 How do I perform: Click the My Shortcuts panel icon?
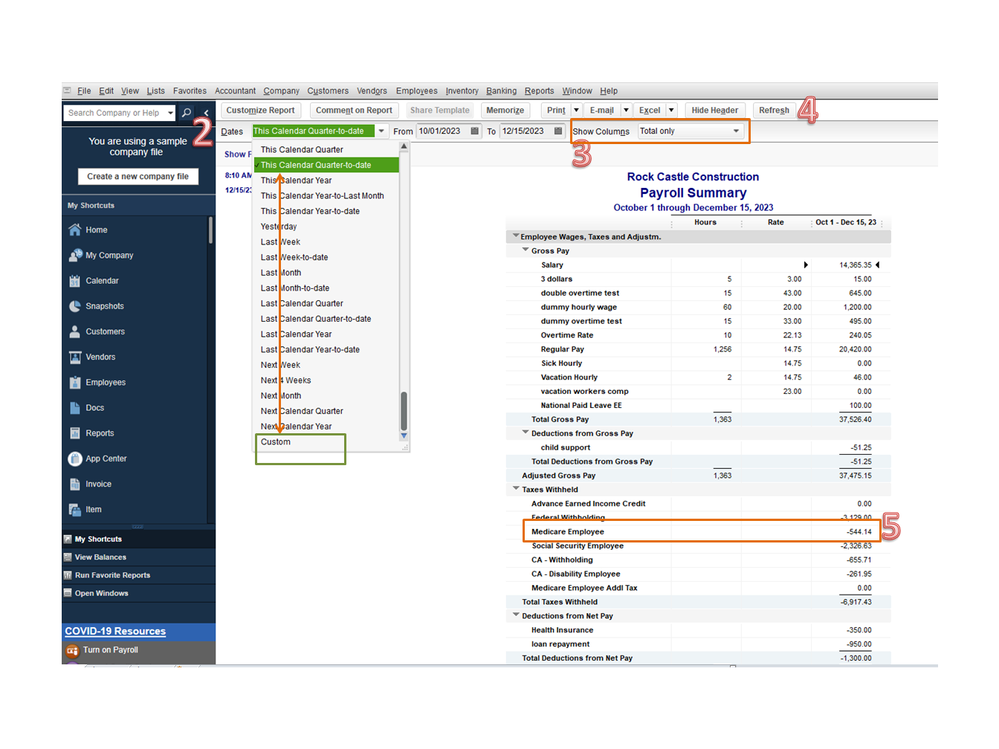click(x=68, y=539)
